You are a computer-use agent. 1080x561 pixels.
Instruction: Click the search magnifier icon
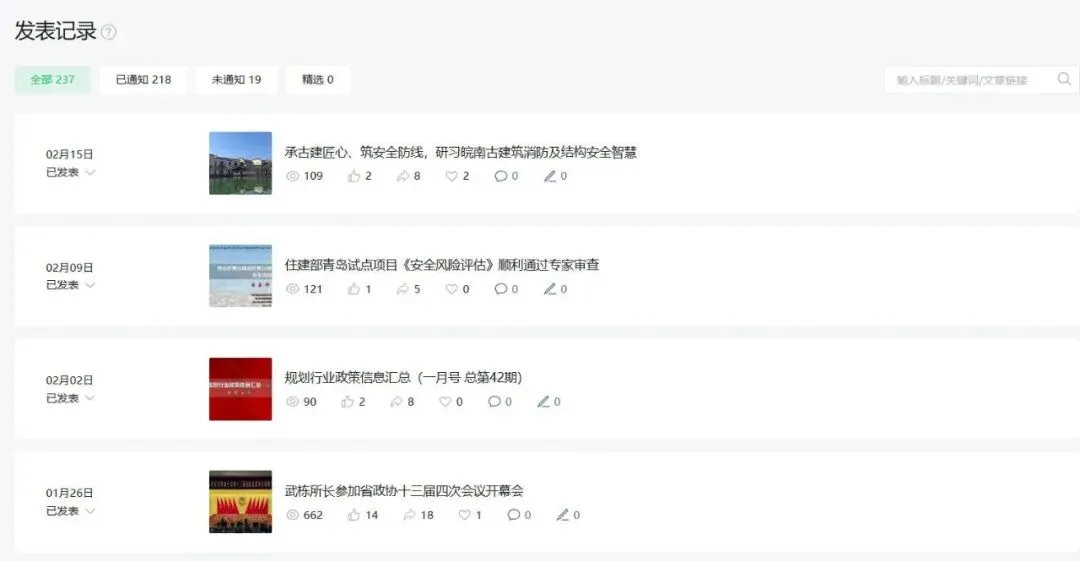pyautogui.click(x=1063, y=79)
